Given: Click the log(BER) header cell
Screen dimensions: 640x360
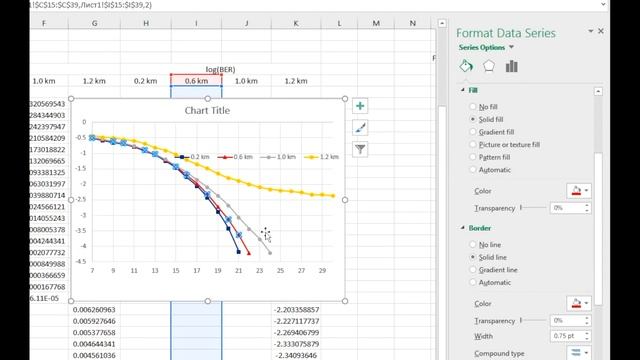Looking at the screenshot, I should pyautogui.click(x=220, y=69).
